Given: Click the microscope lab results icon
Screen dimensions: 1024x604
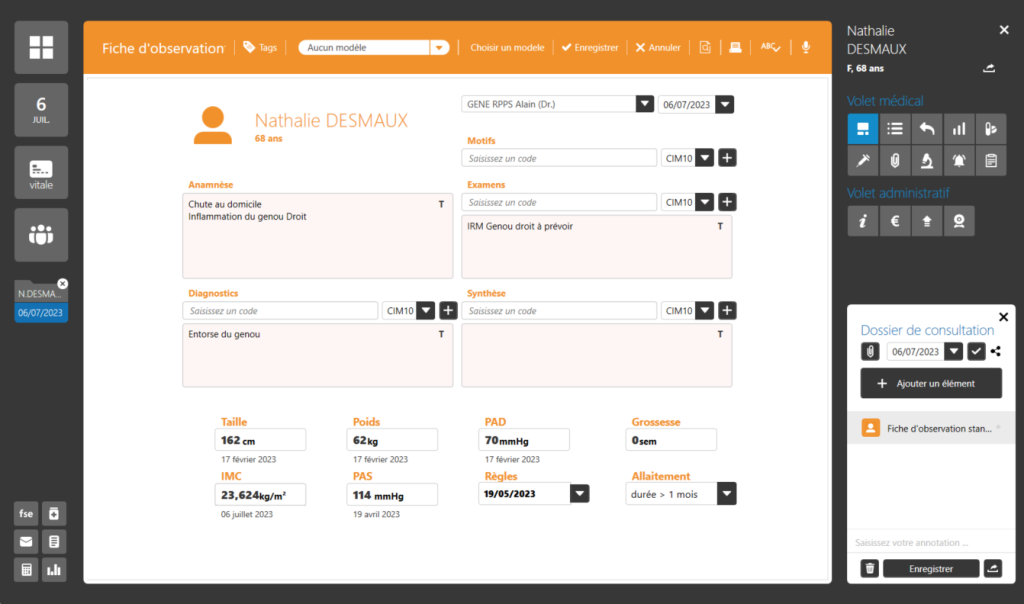Looking at the screenshot, I should tap(927, 160).
